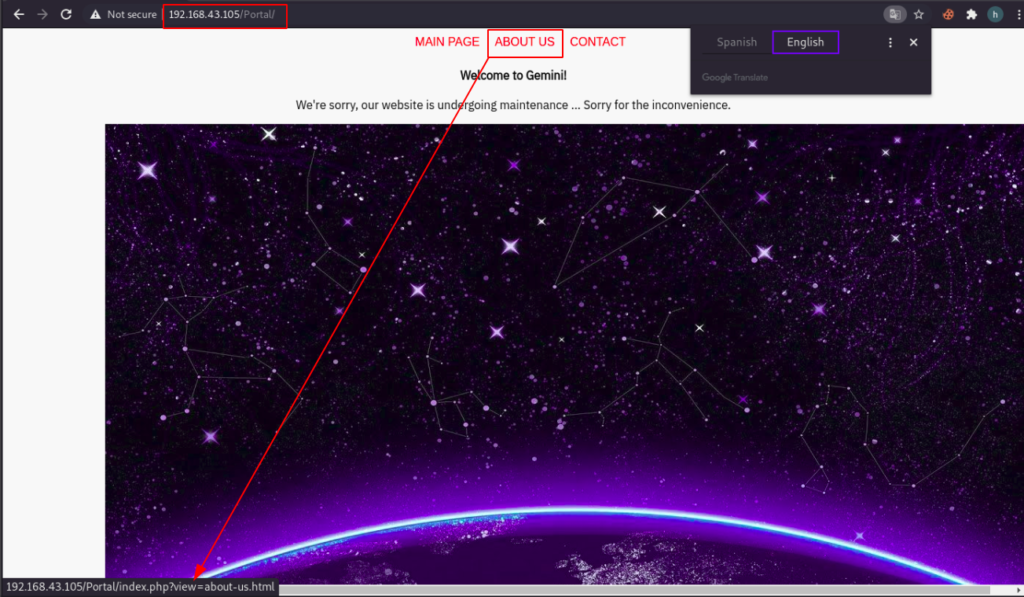This screenshot has height=597, width=1024.
Task: Click the Not secure label
Action: point(131,14)
